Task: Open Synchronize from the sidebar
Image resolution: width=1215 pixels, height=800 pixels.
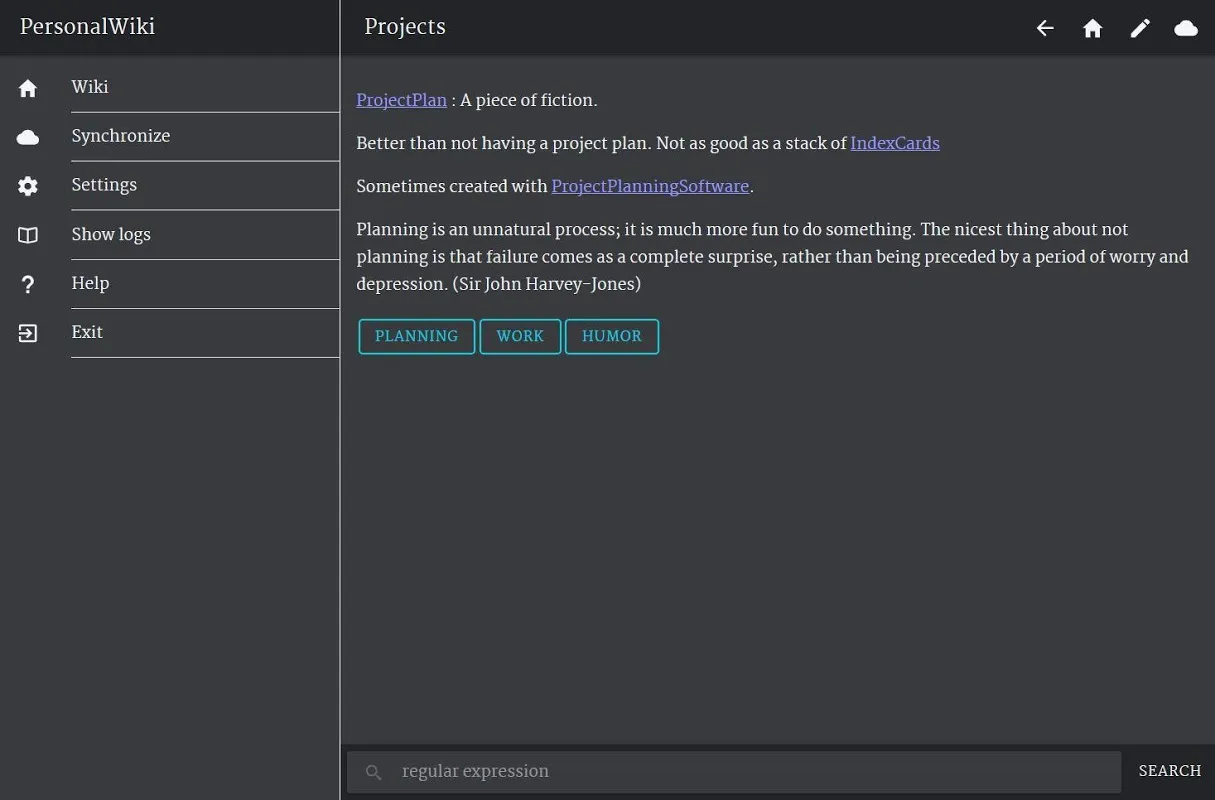Action: (170, 136)
